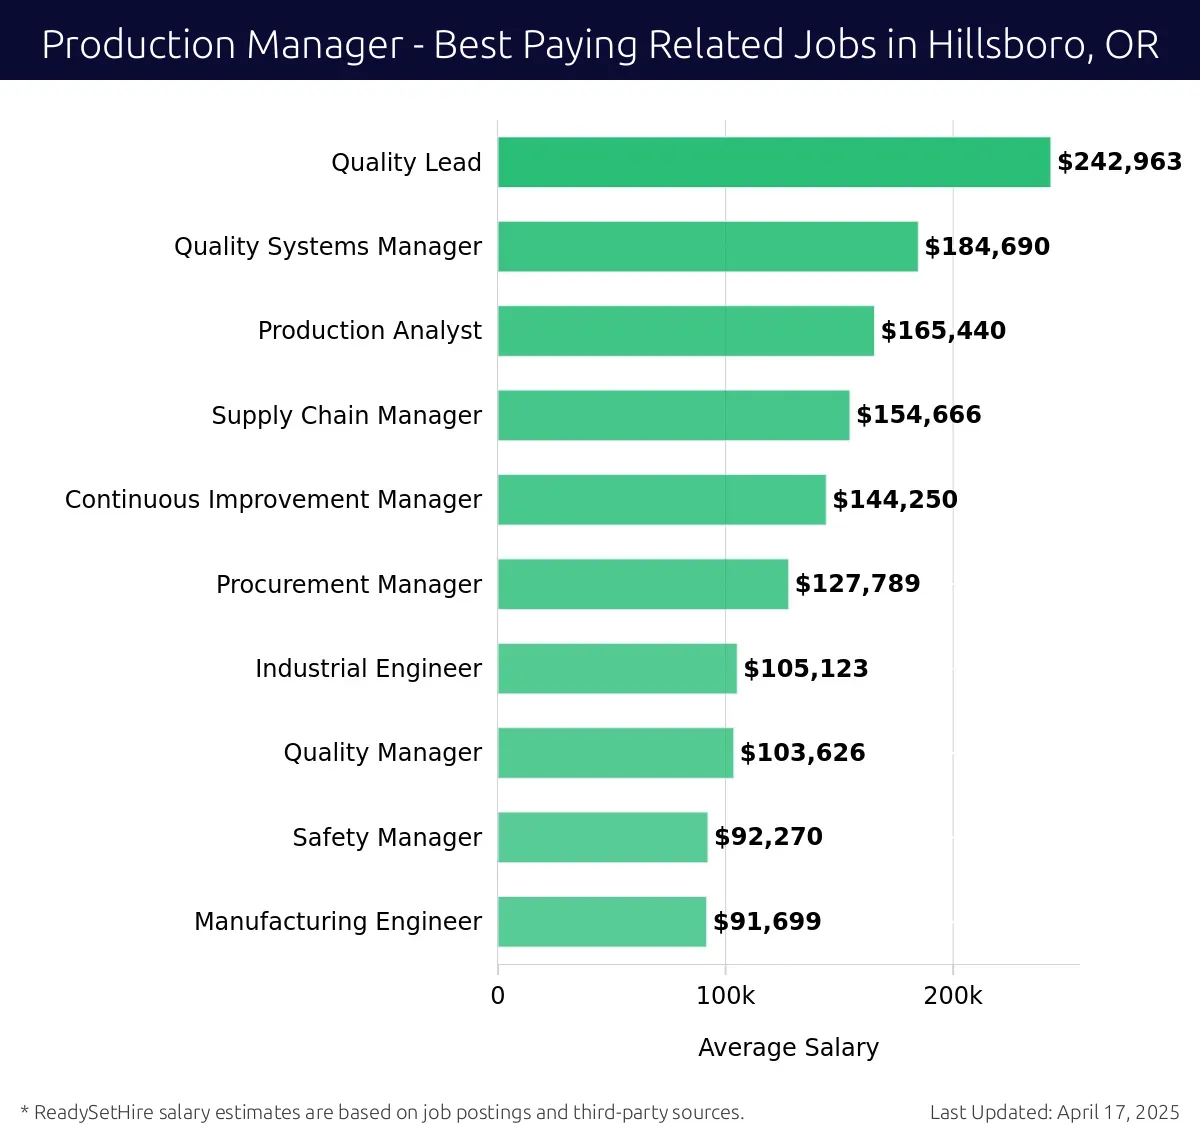Select the Quality Manager bar

pyautogui.click(x=616, y=753)
